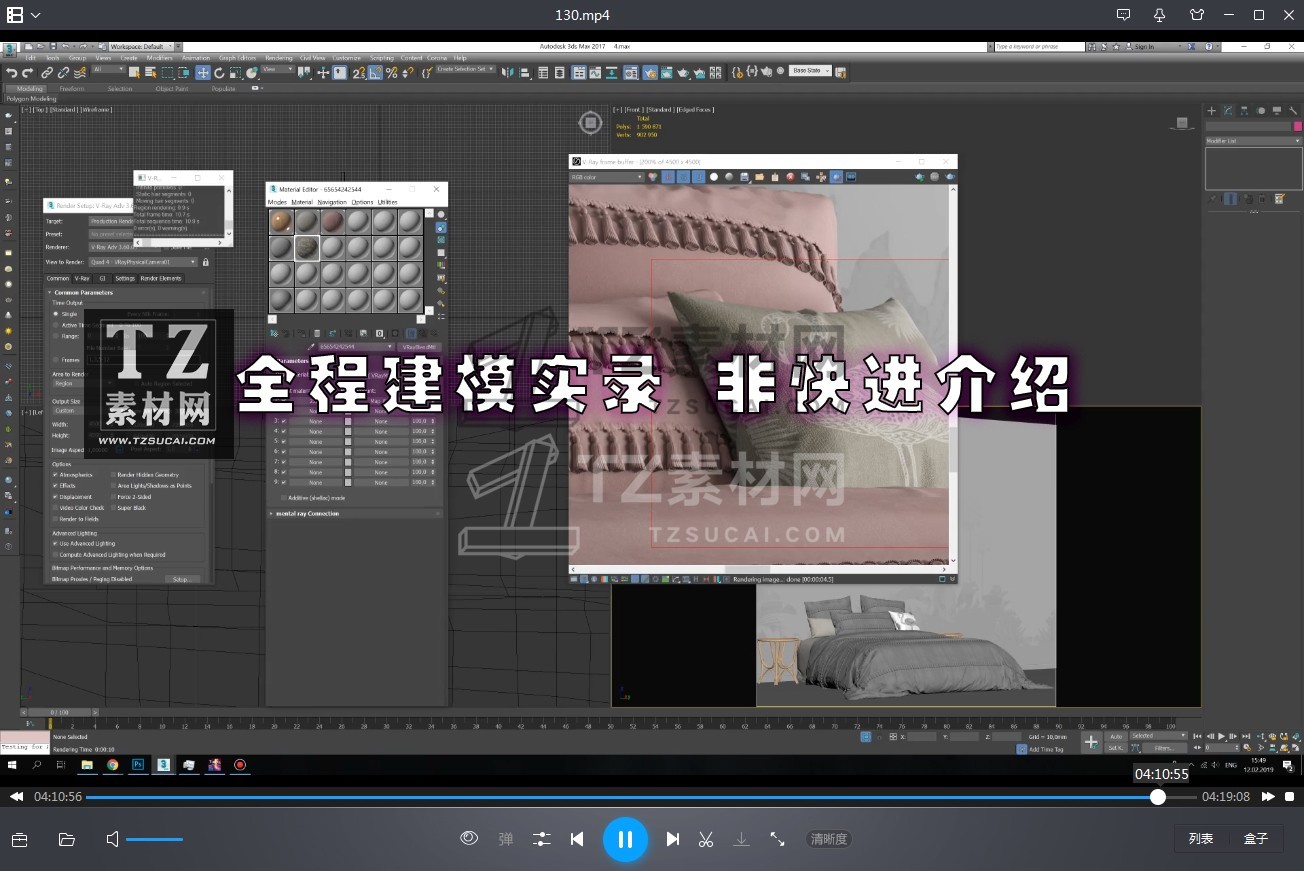The height and width of the screenshot is (871, 1304).
Task: Click the Setup... button in Render Setup
Action: pos(181,579)
